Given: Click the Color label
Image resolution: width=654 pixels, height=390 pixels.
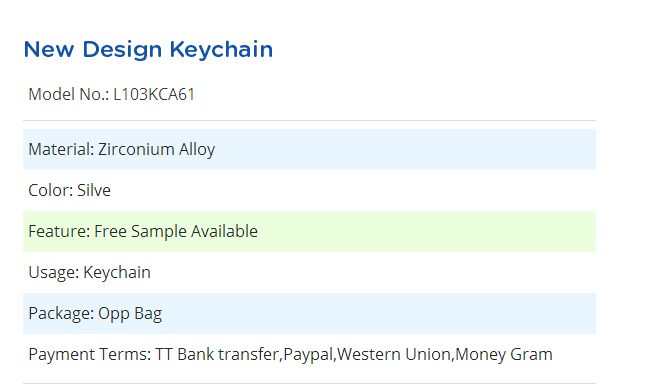Looking at the screenshot, I should [50, 190].
